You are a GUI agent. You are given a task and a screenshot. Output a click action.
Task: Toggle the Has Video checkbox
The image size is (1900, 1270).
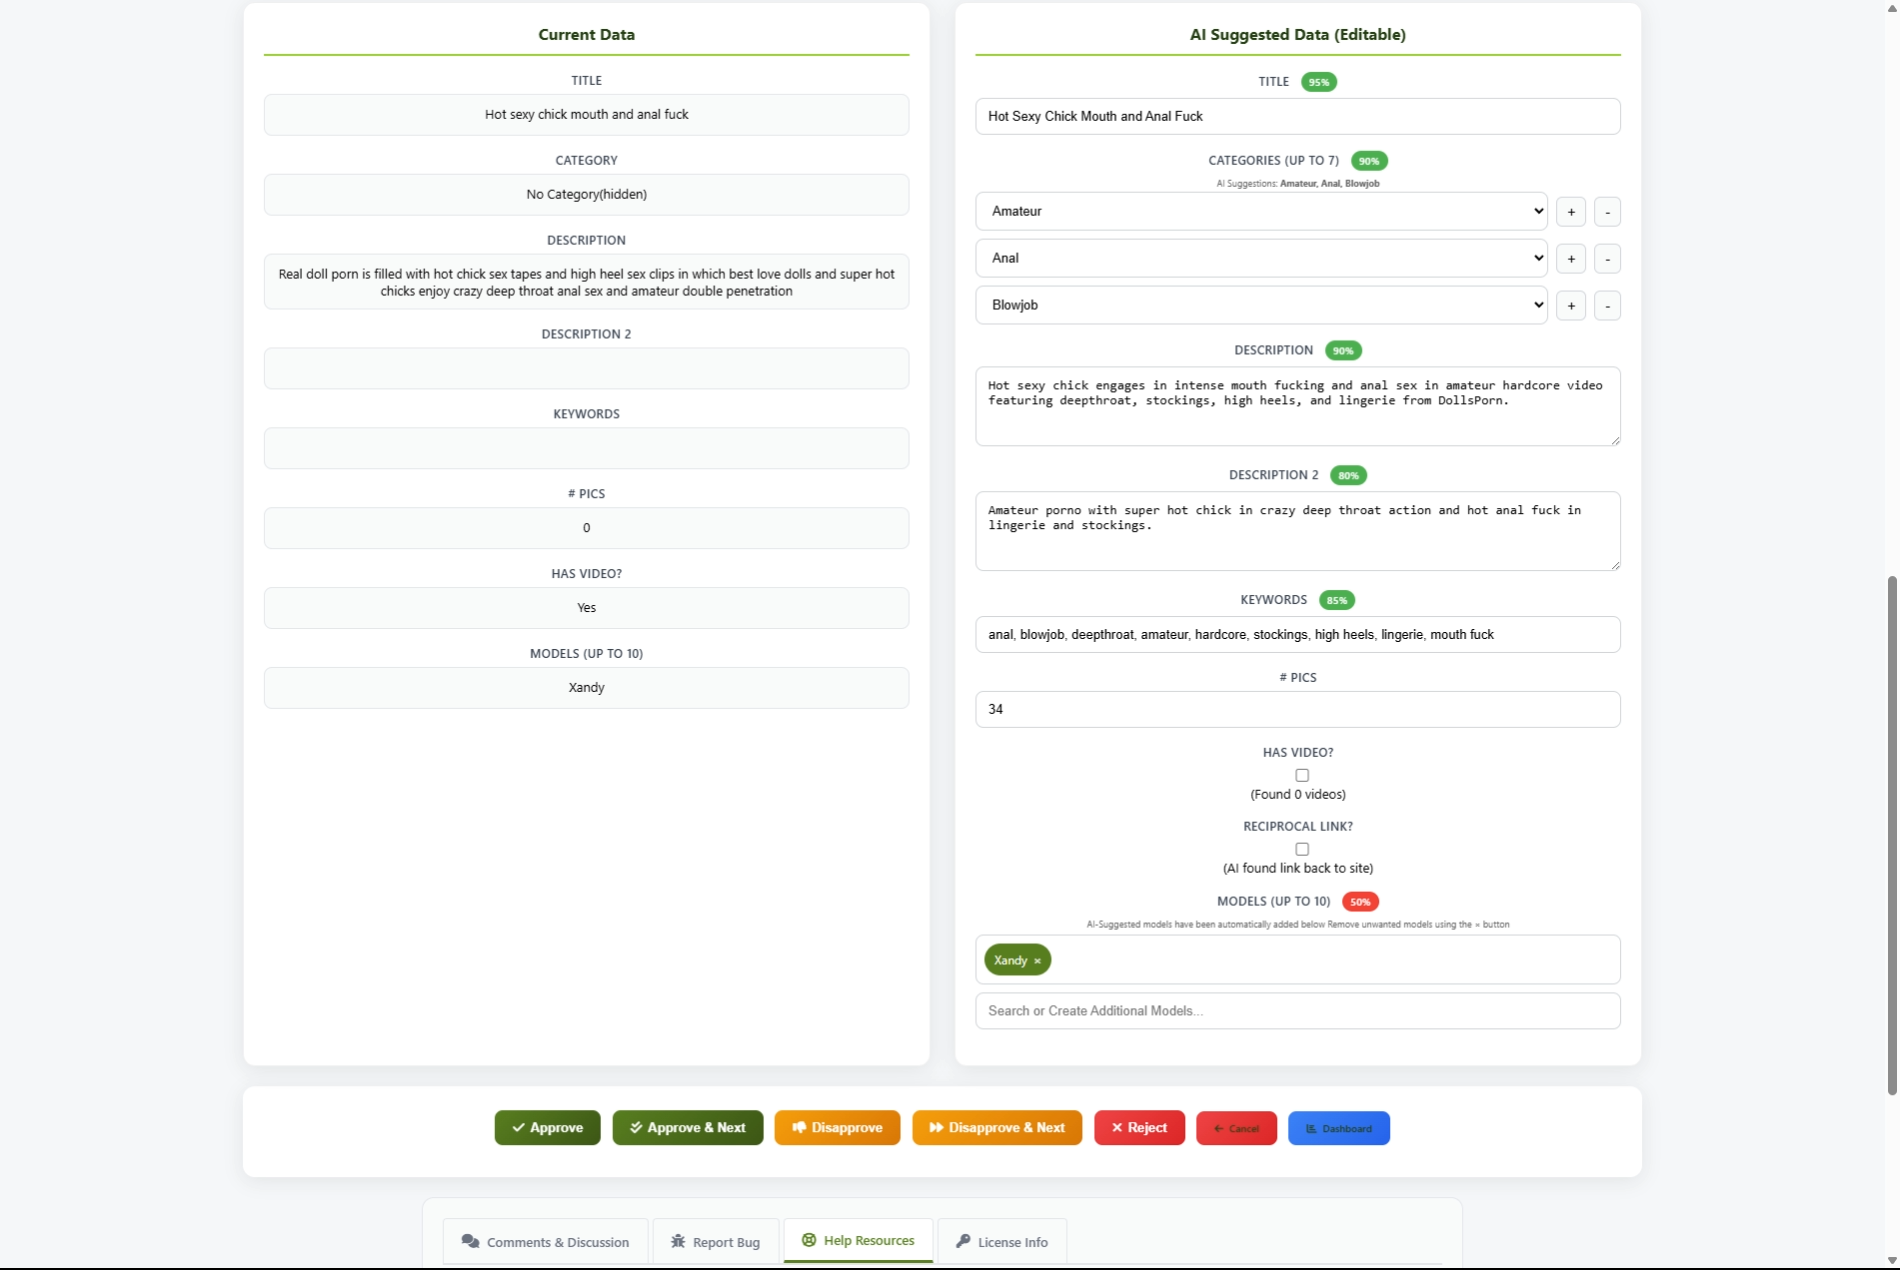[x=1302, y=775]
